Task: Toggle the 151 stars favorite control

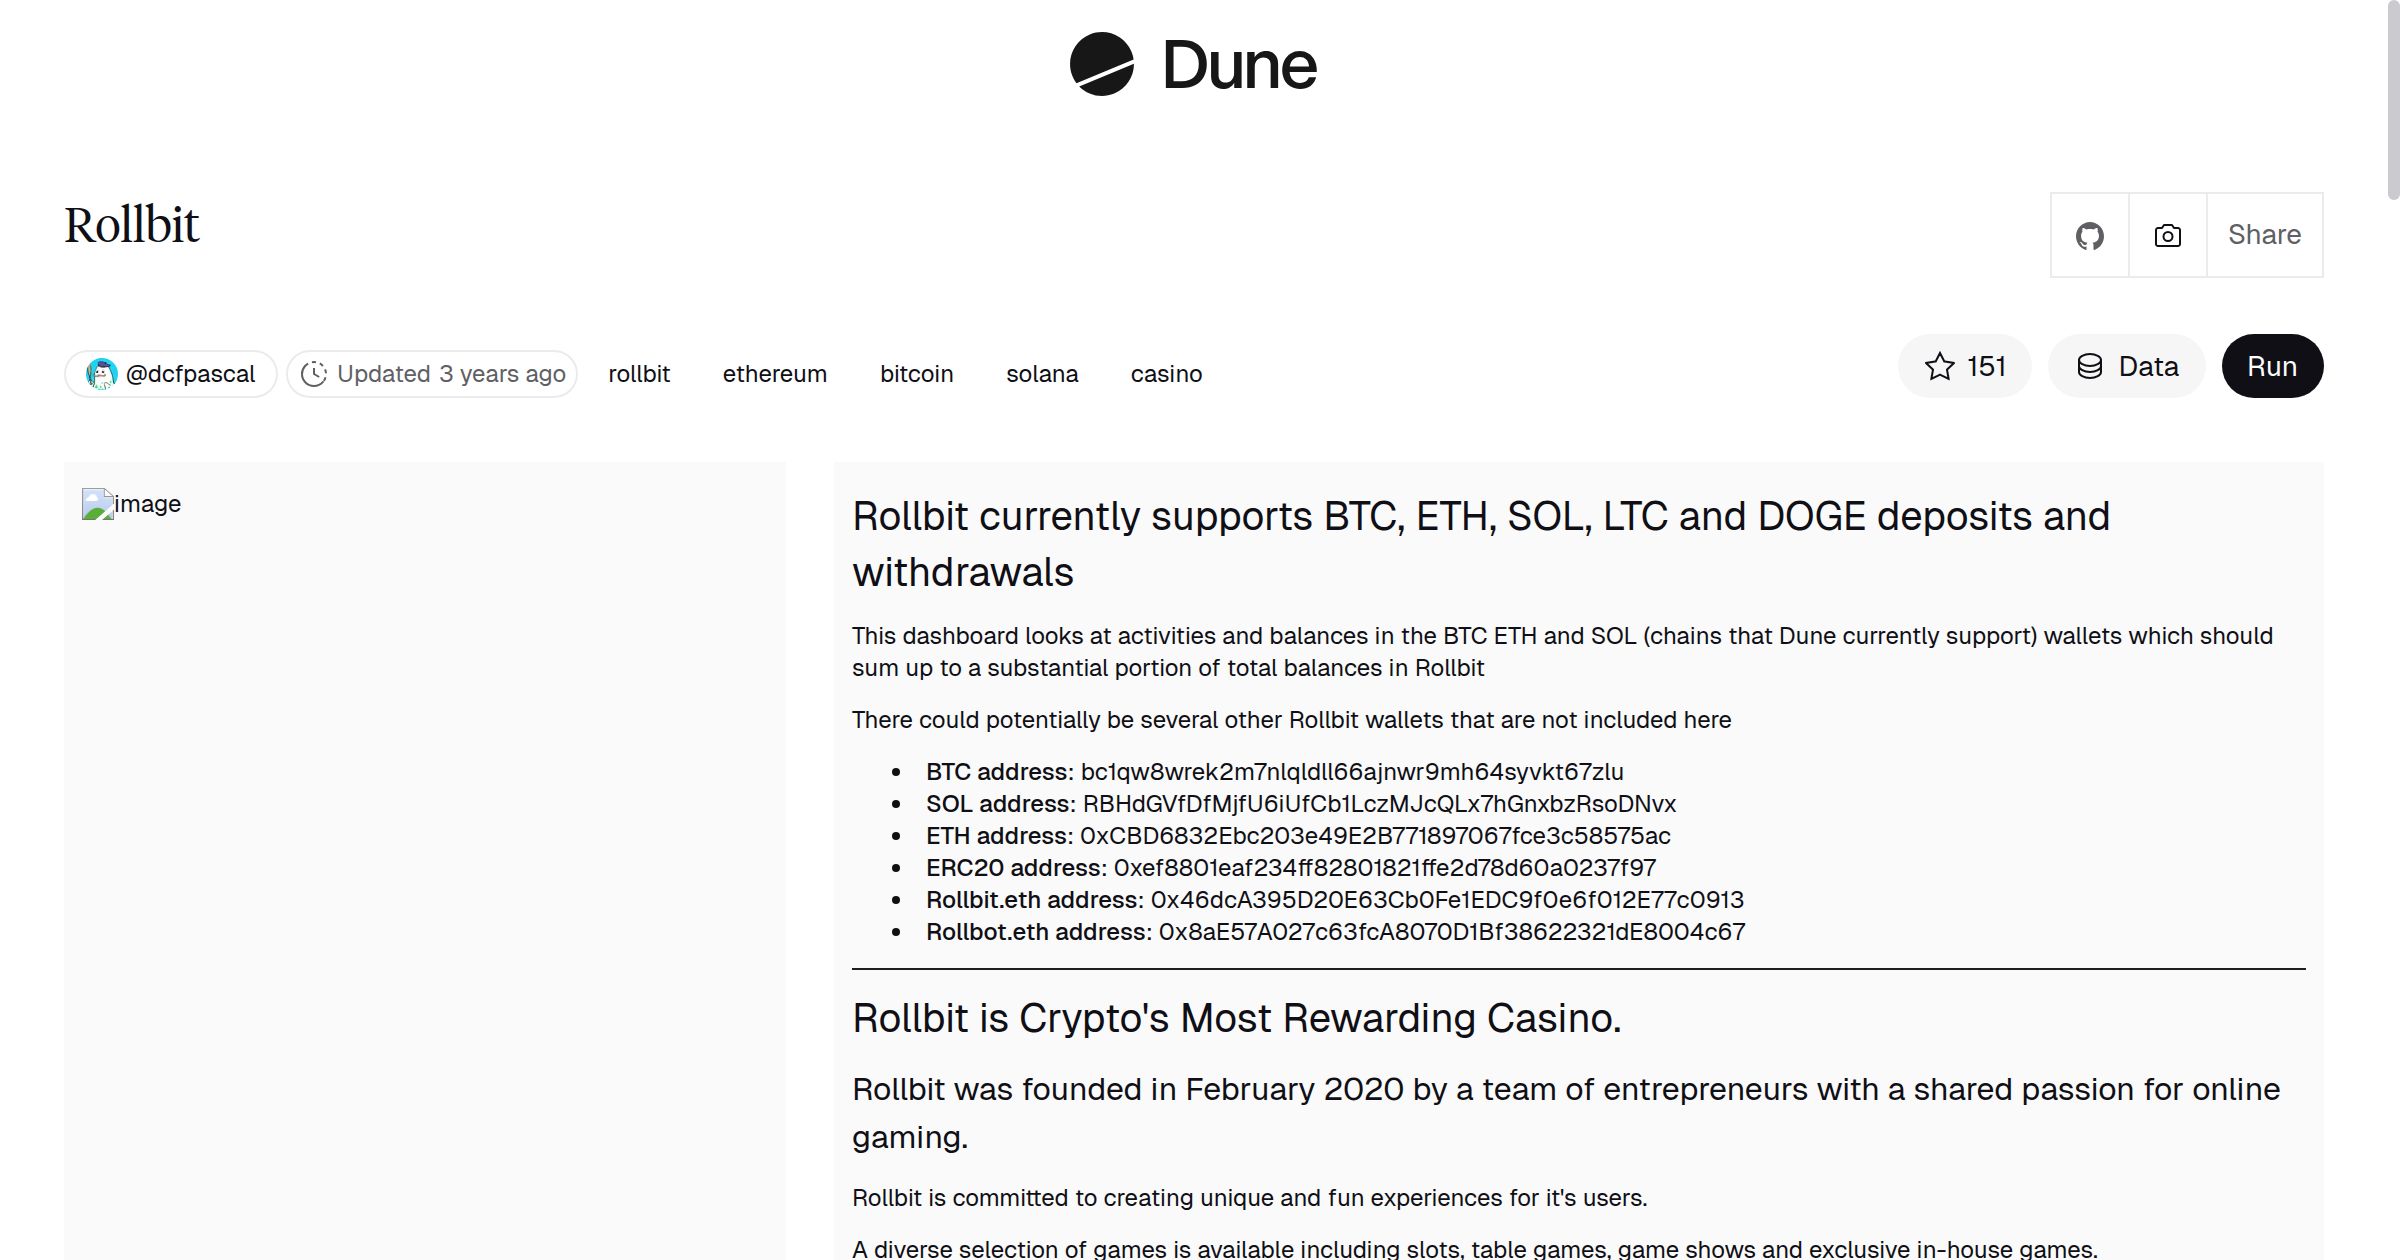Action: pyautogui.click(x=1964, y=366)
